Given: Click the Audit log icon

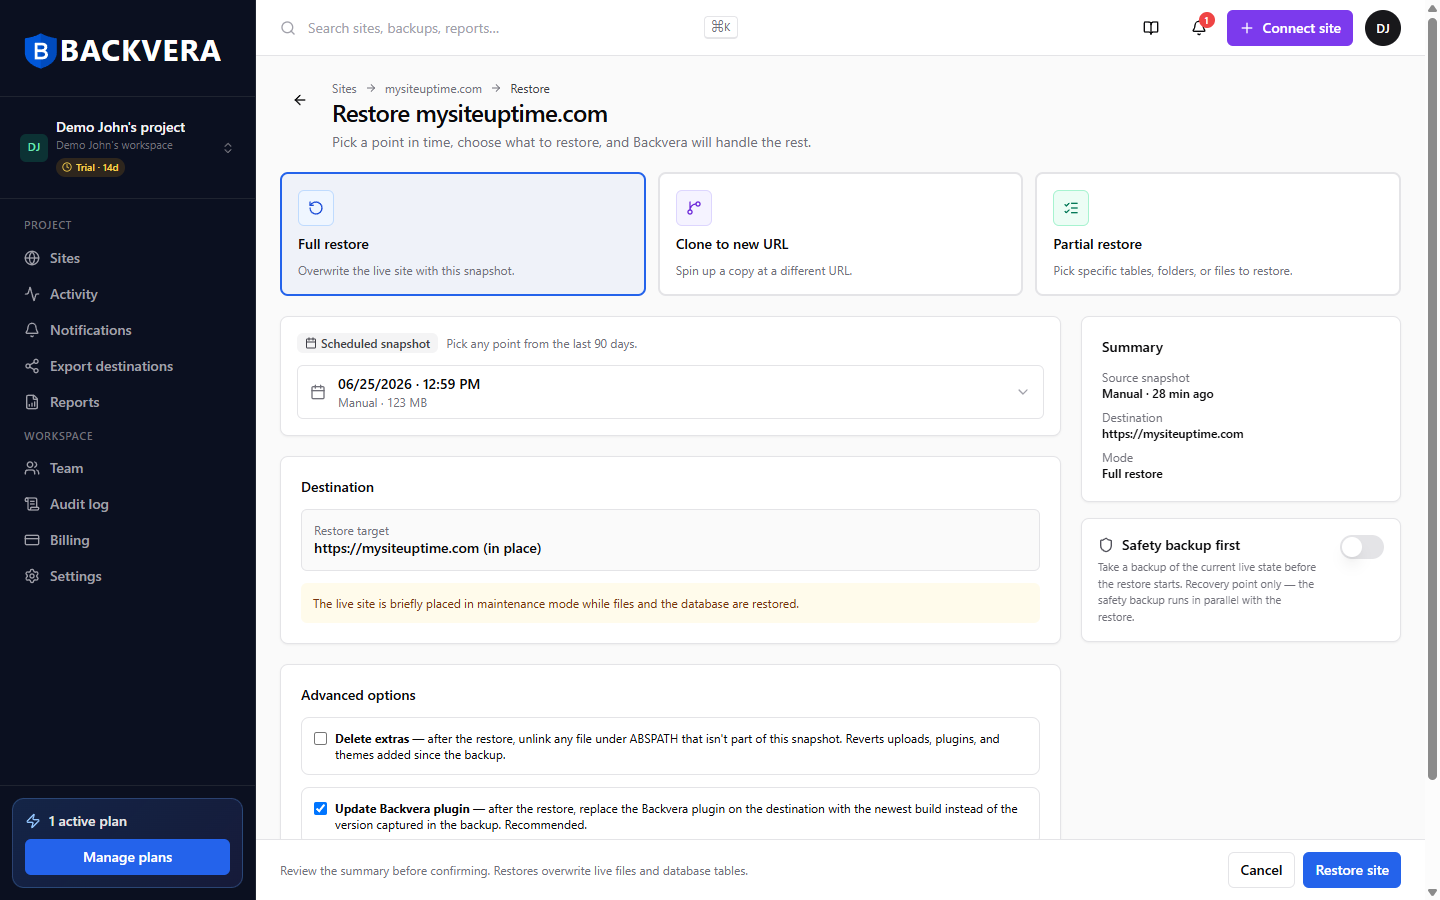Looking at the screenshot, I should 32,504.
